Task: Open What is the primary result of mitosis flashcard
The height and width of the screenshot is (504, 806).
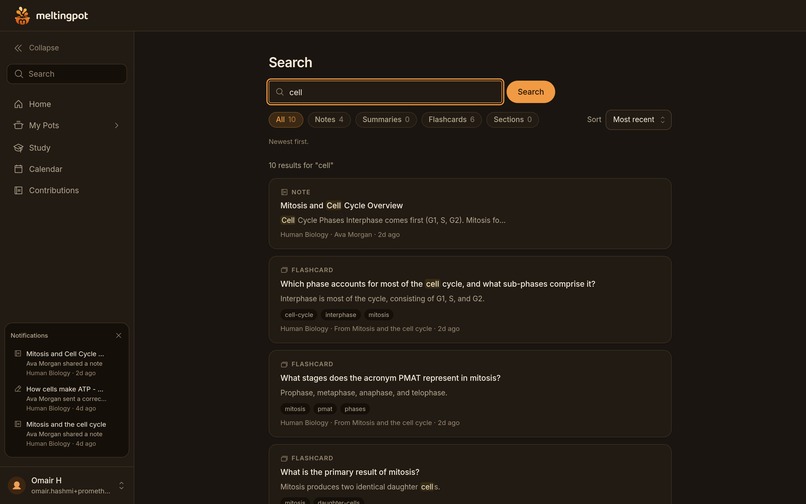Action: click(x=350, y=472)
